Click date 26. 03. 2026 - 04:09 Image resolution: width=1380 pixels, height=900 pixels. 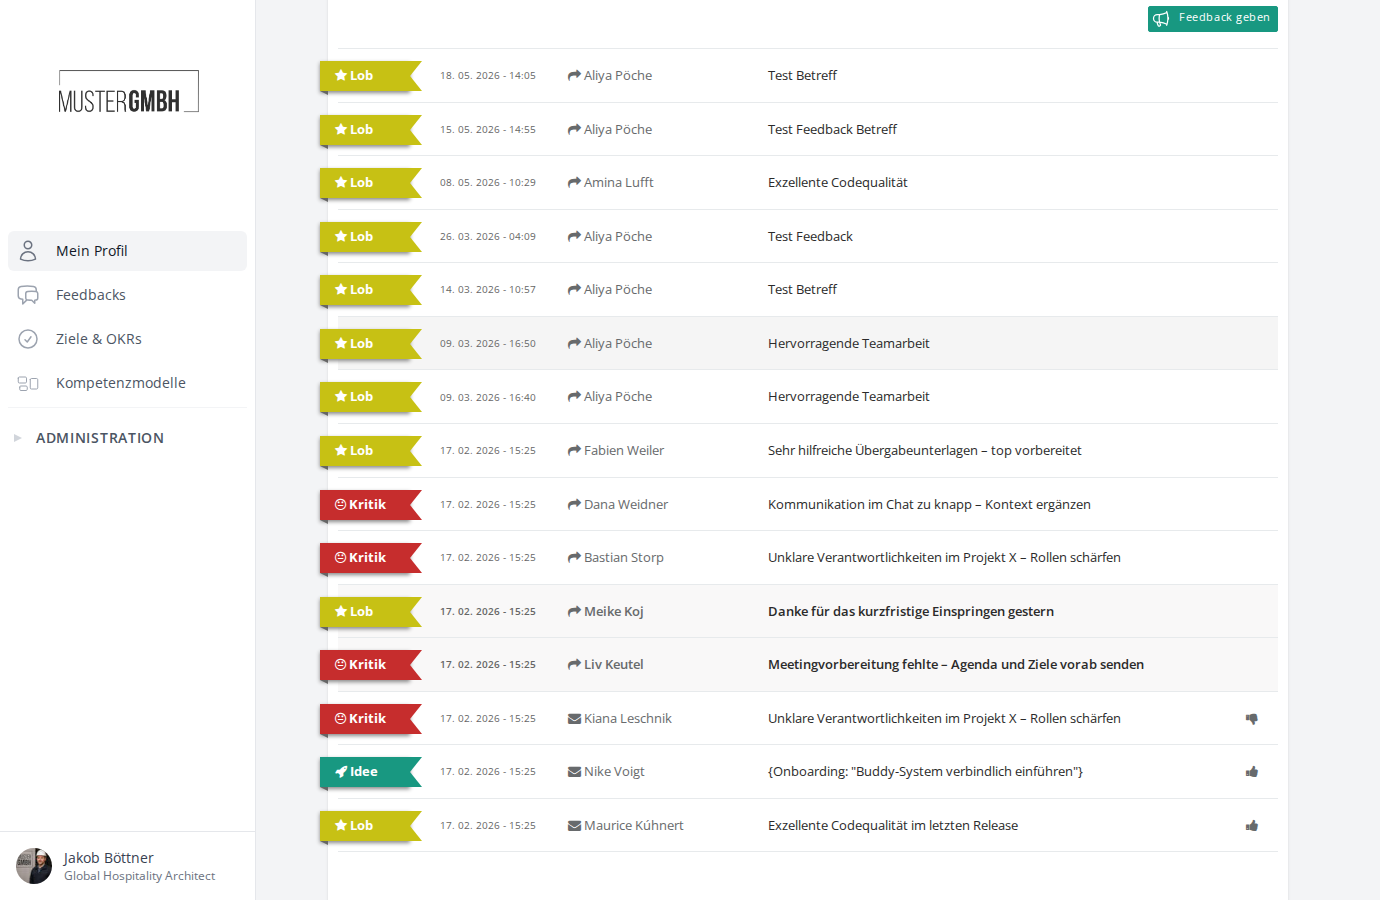pos(488,237)
